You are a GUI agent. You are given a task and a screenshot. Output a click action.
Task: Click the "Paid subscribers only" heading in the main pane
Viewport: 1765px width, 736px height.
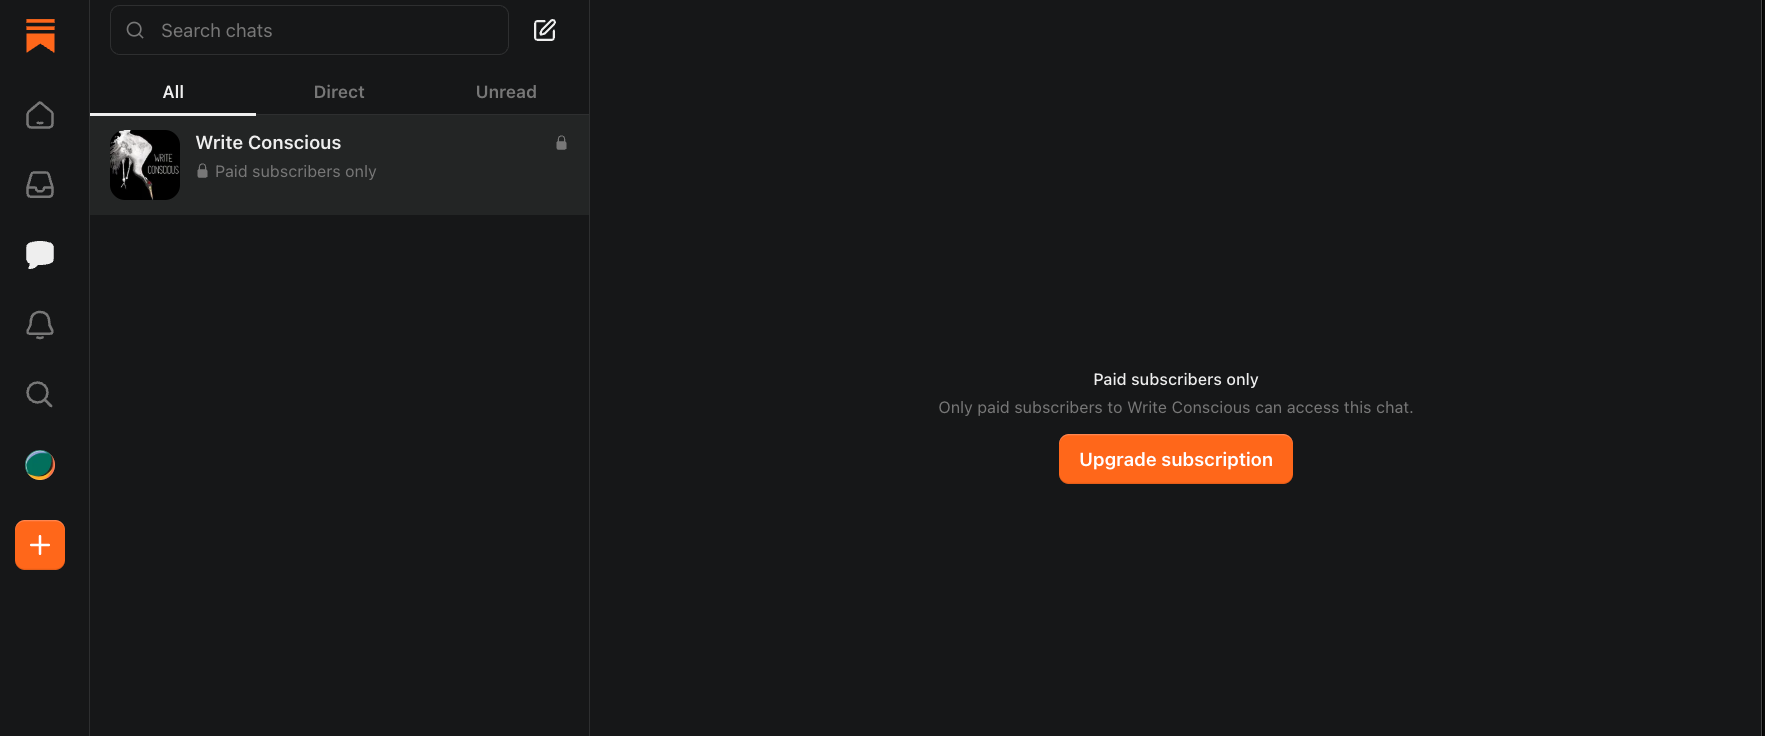pos(1176,380)
